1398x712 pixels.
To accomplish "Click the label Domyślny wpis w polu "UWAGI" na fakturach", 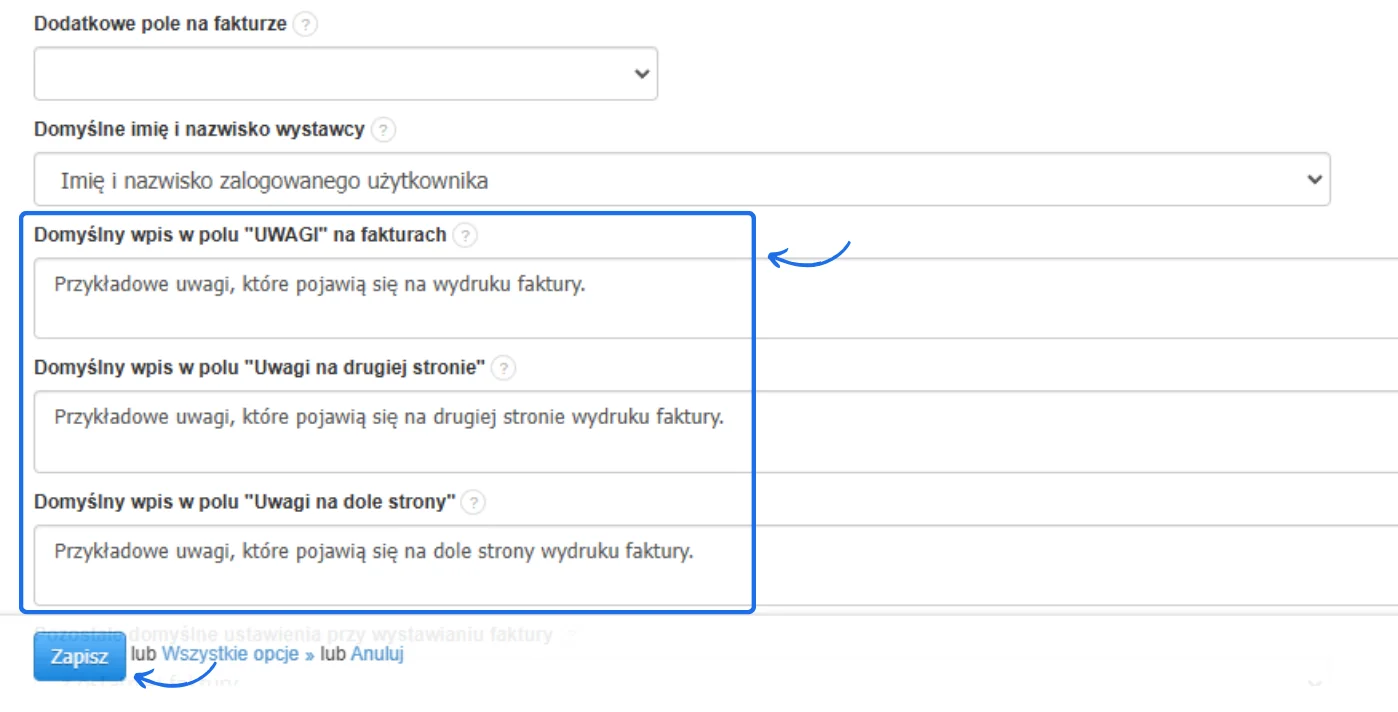I will pos(240,235).
